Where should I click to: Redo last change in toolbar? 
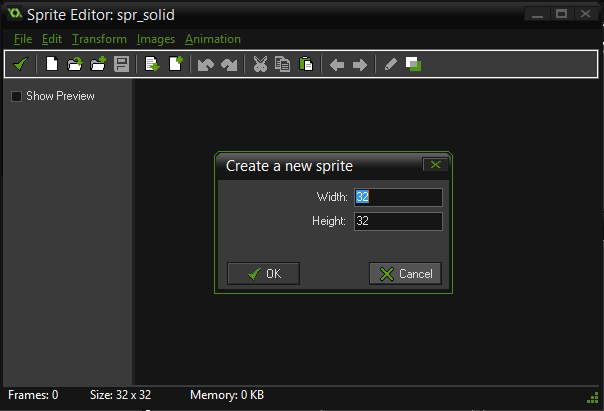229,65
